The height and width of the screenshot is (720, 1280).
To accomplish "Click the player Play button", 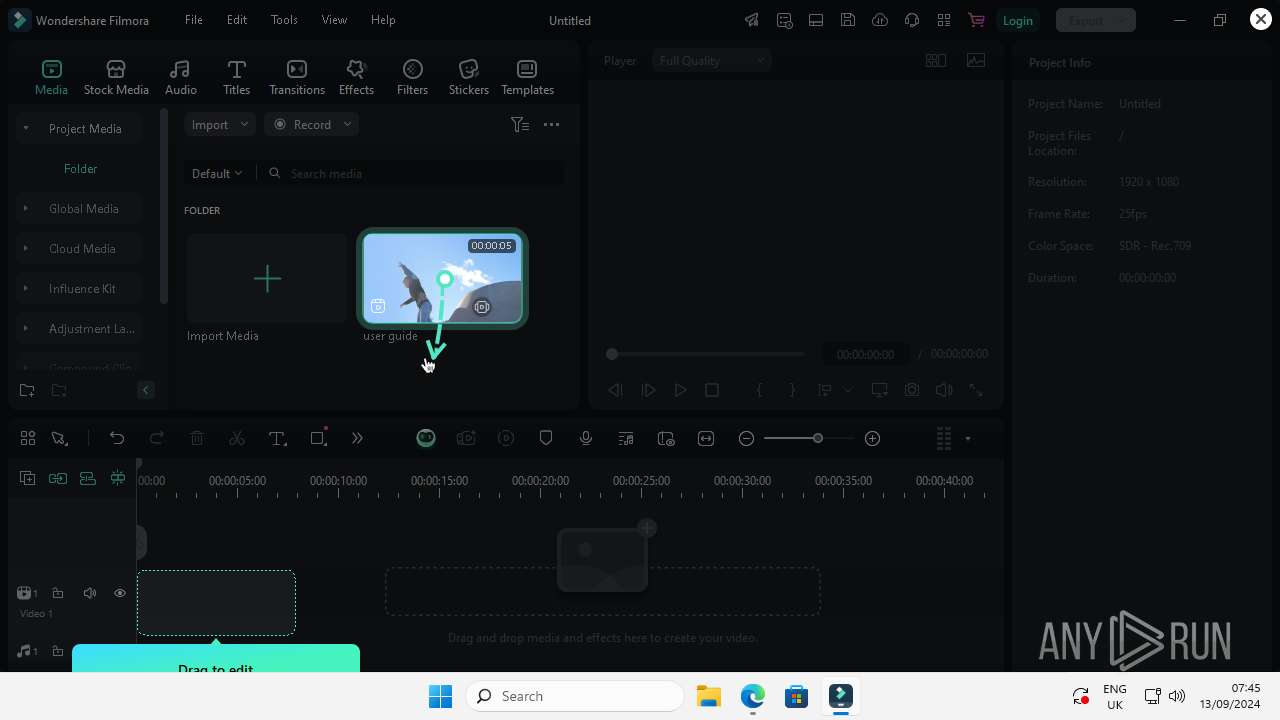I will click(x=680, y=390).
